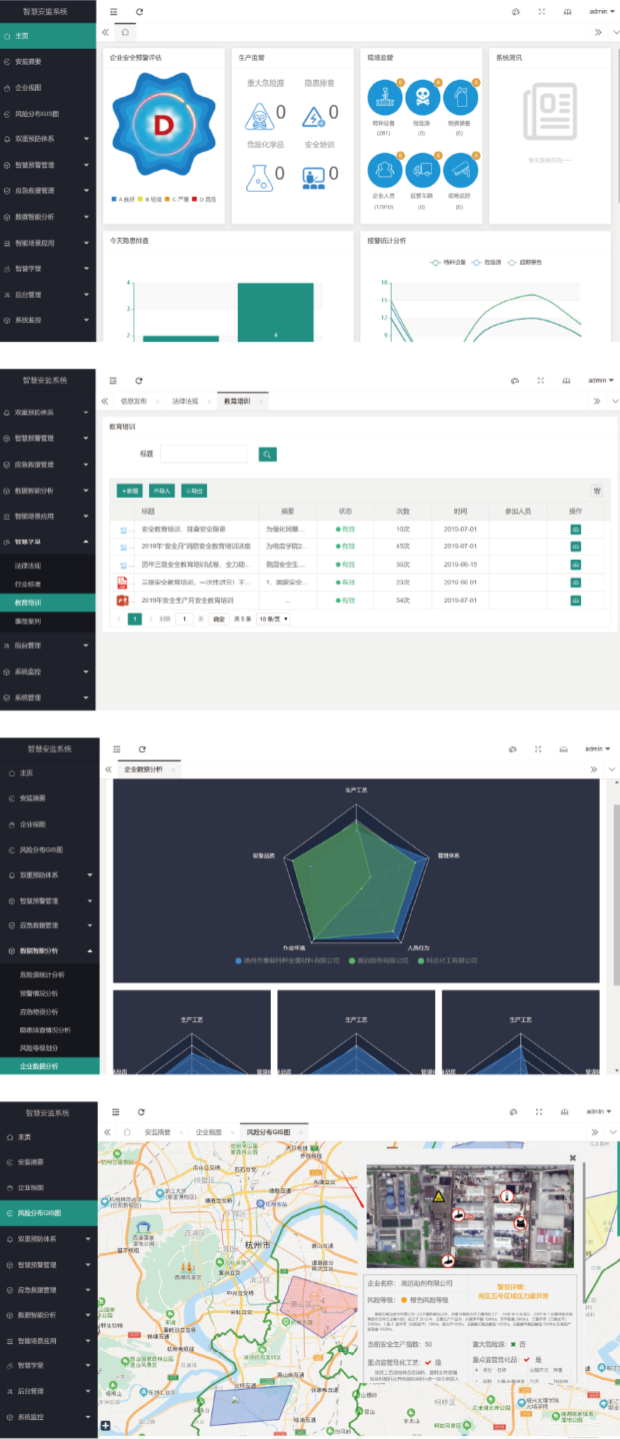Click the 特种设备 icon in 现场监管
Viewport: 620px width, 1439px height.
click(384, 96)
